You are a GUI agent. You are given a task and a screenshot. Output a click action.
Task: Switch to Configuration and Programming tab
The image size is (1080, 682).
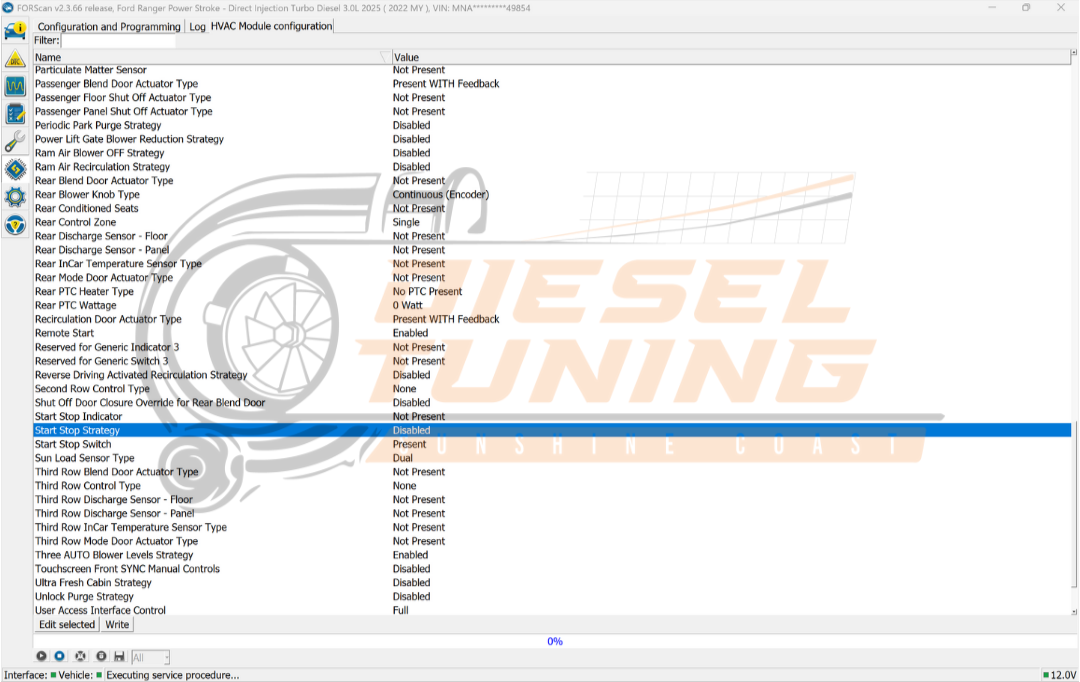[x=109, y=26]
